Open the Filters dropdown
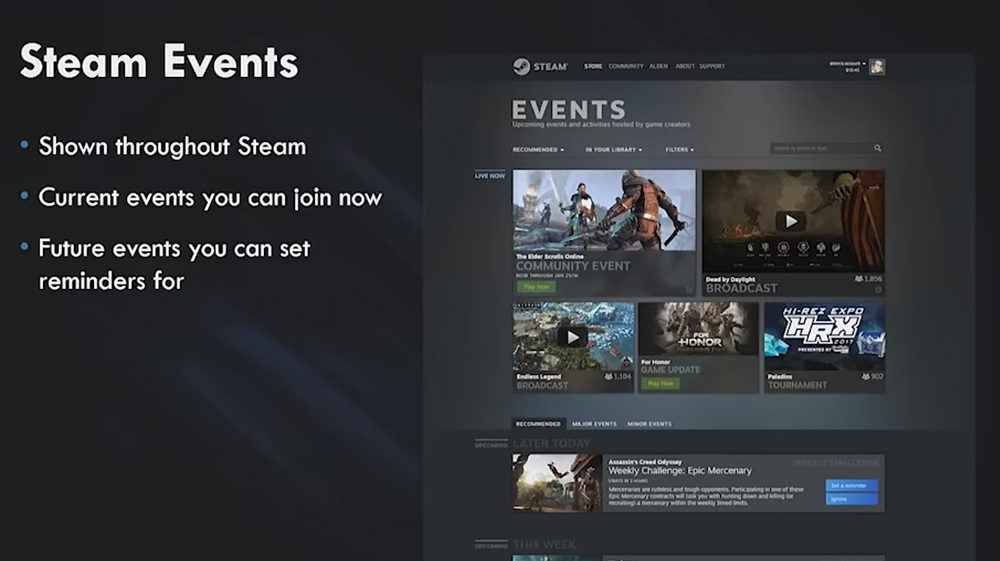The width and height of the screenshot is (1000, 561). click(679, 150)
